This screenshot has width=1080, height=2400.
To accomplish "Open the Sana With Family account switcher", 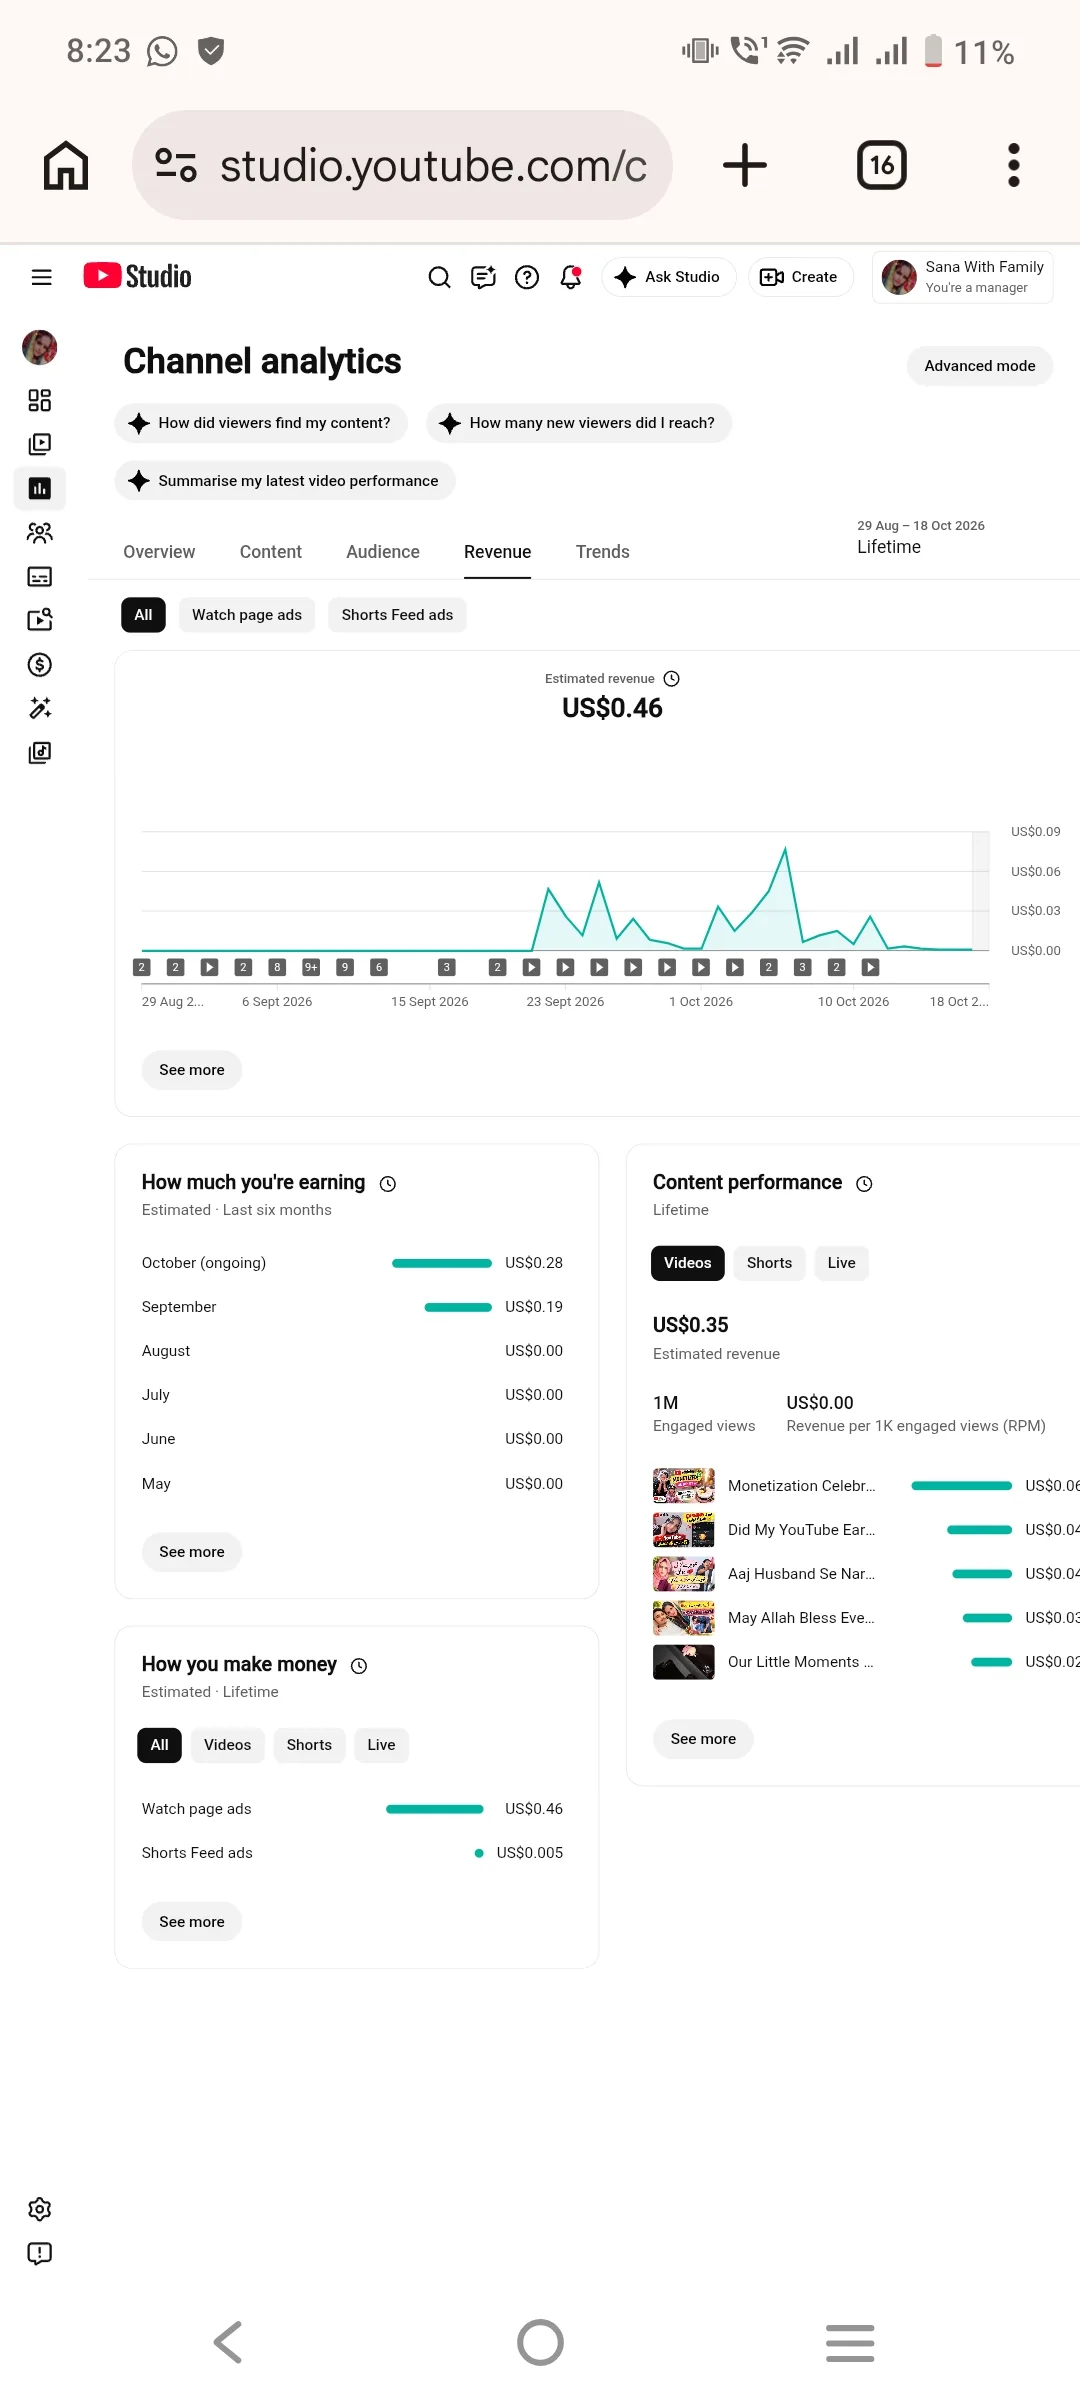I will [962, 277].
